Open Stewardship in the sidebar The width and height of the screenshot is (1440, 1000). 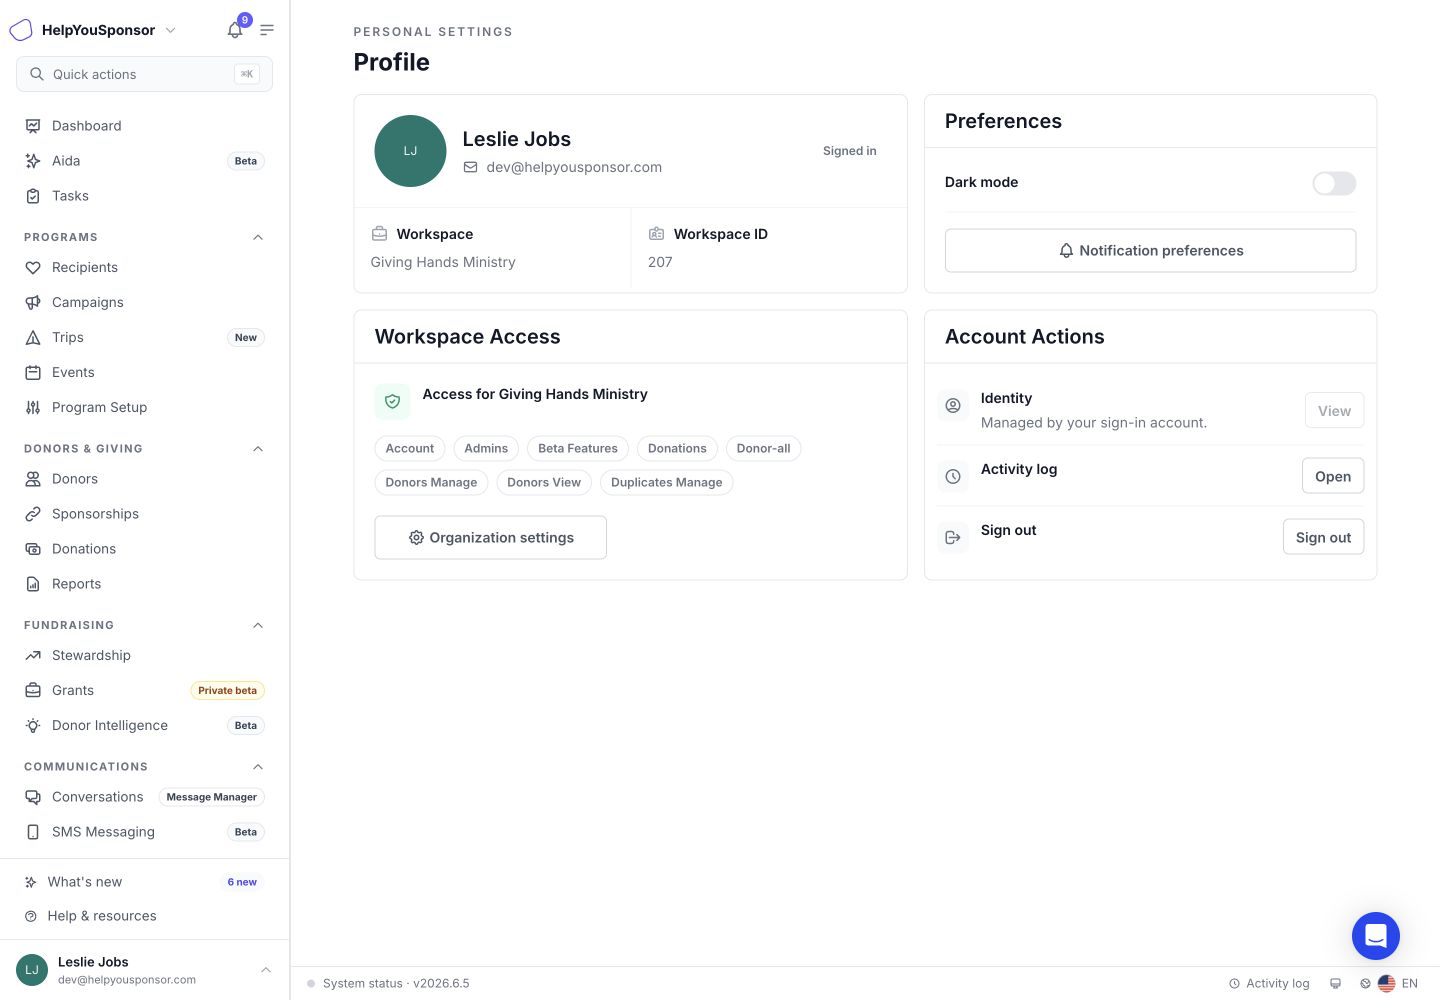[x=144, y=655]
